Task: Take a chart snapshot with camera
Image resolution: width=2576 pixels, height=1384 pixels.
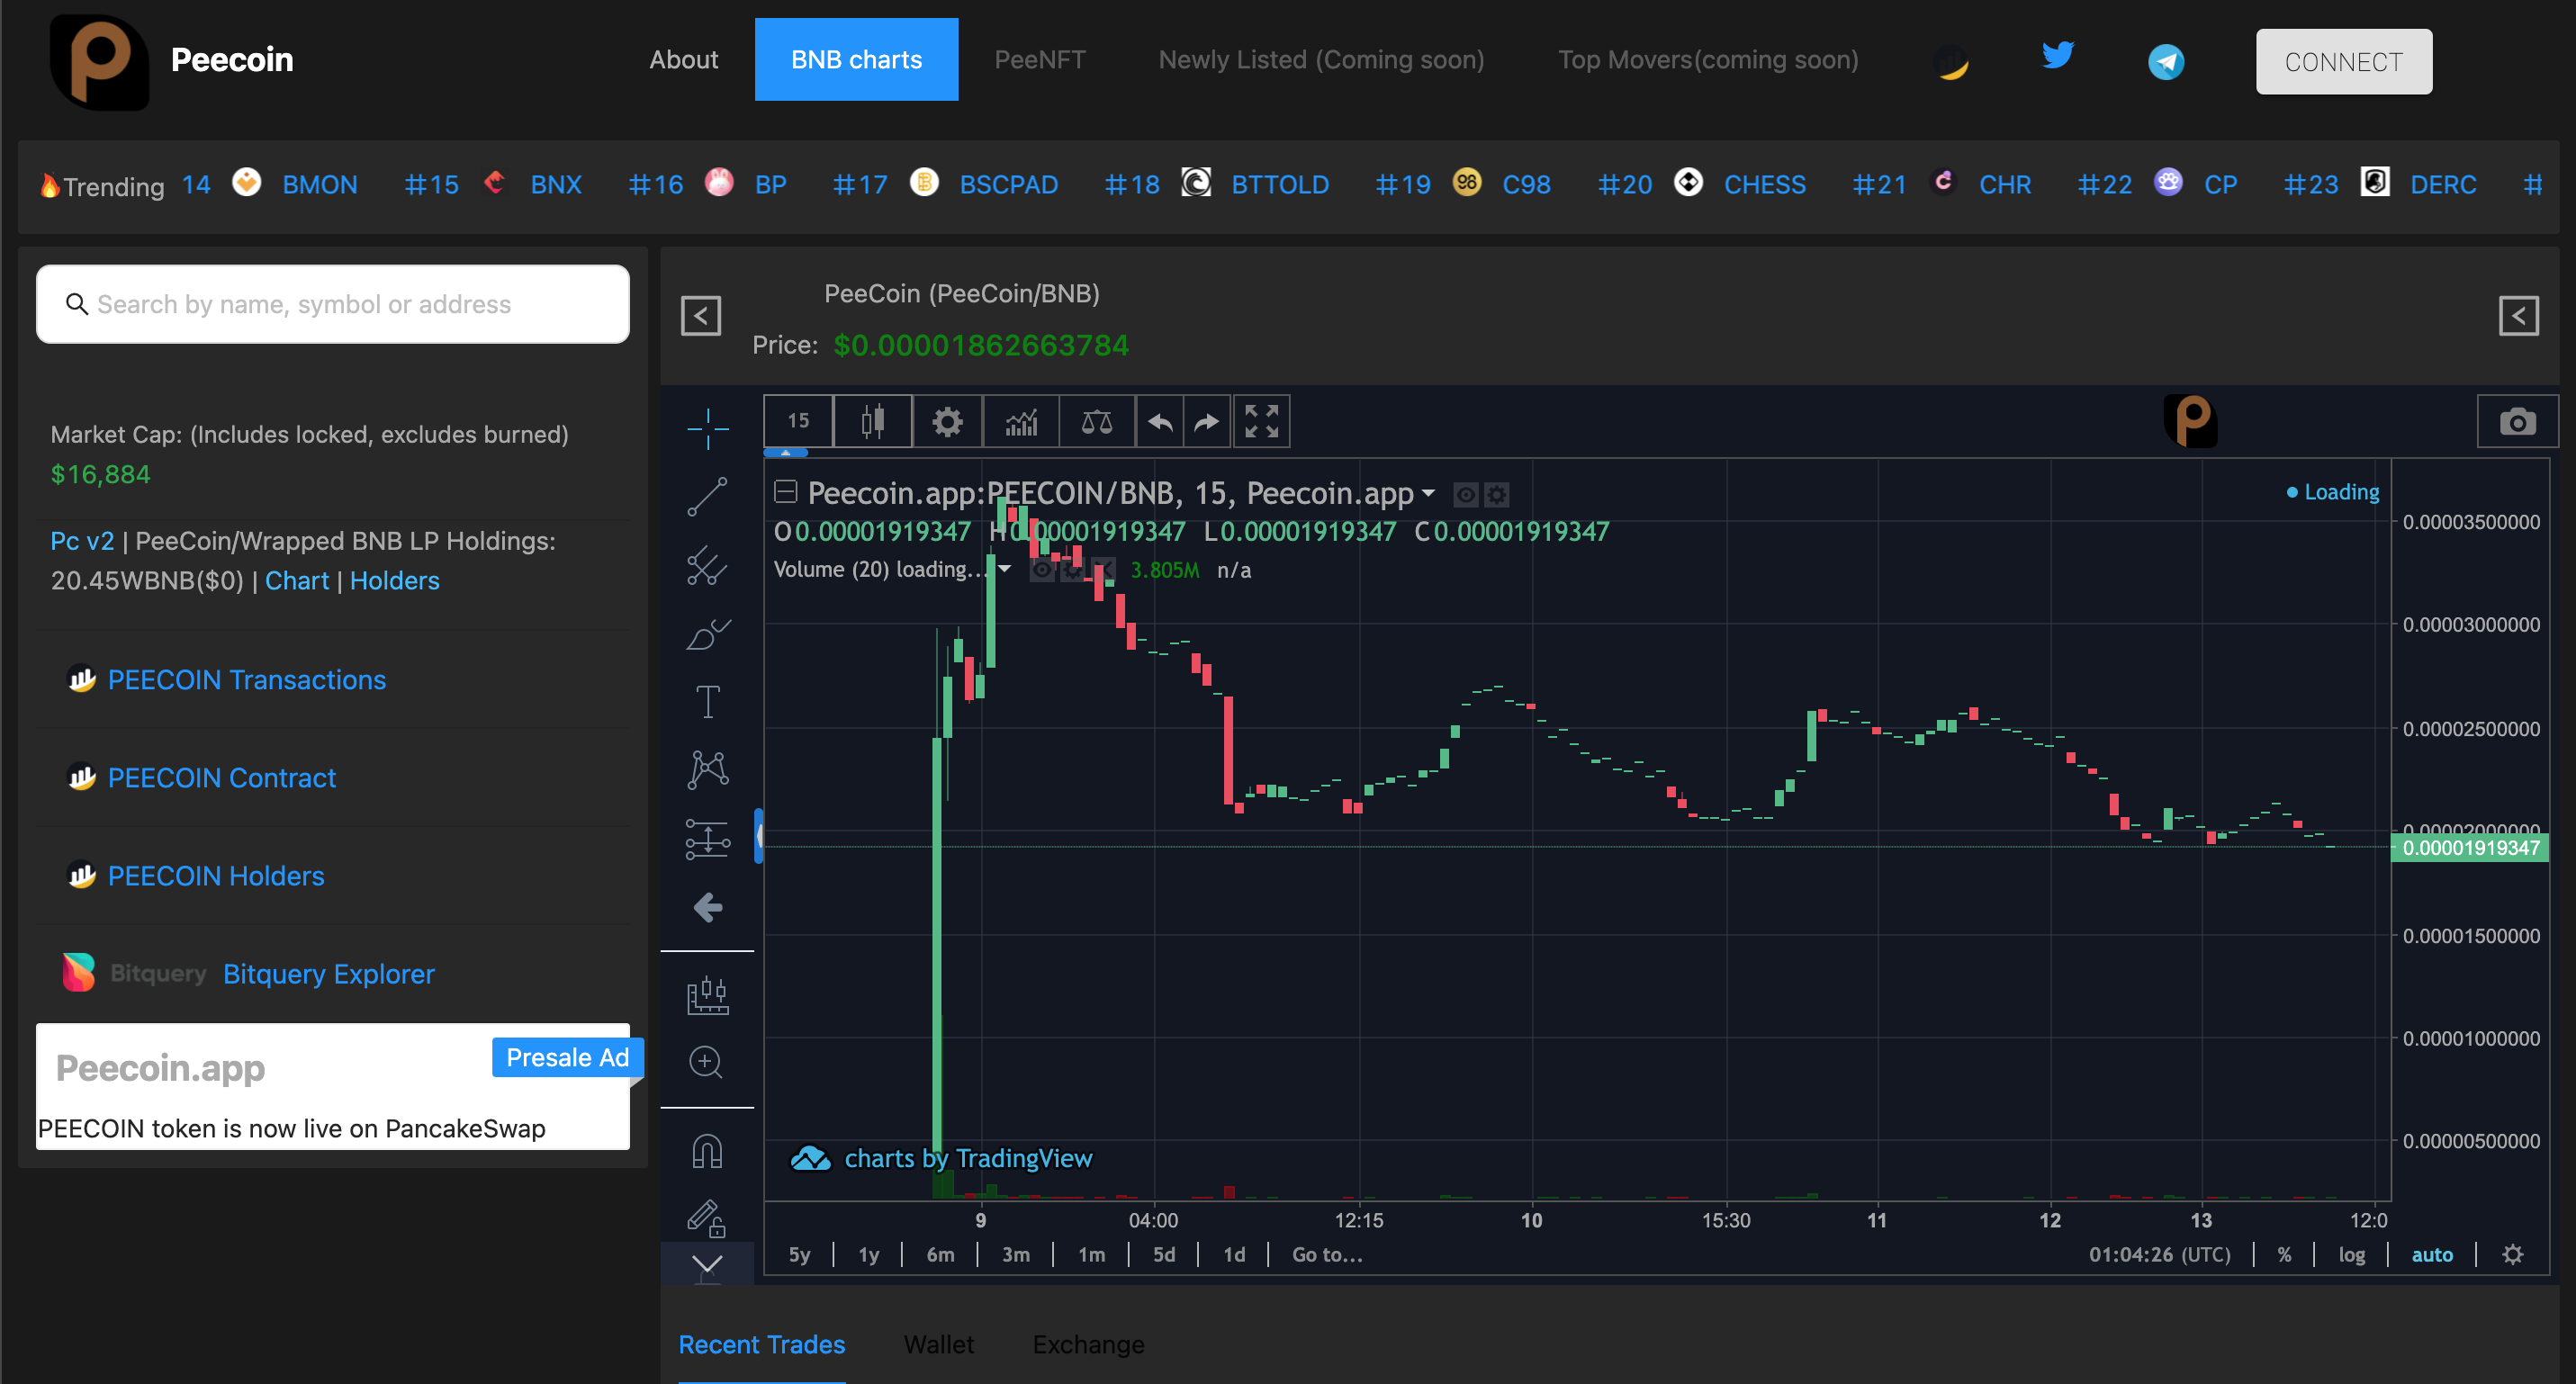Action: (x=2517, y=421)
